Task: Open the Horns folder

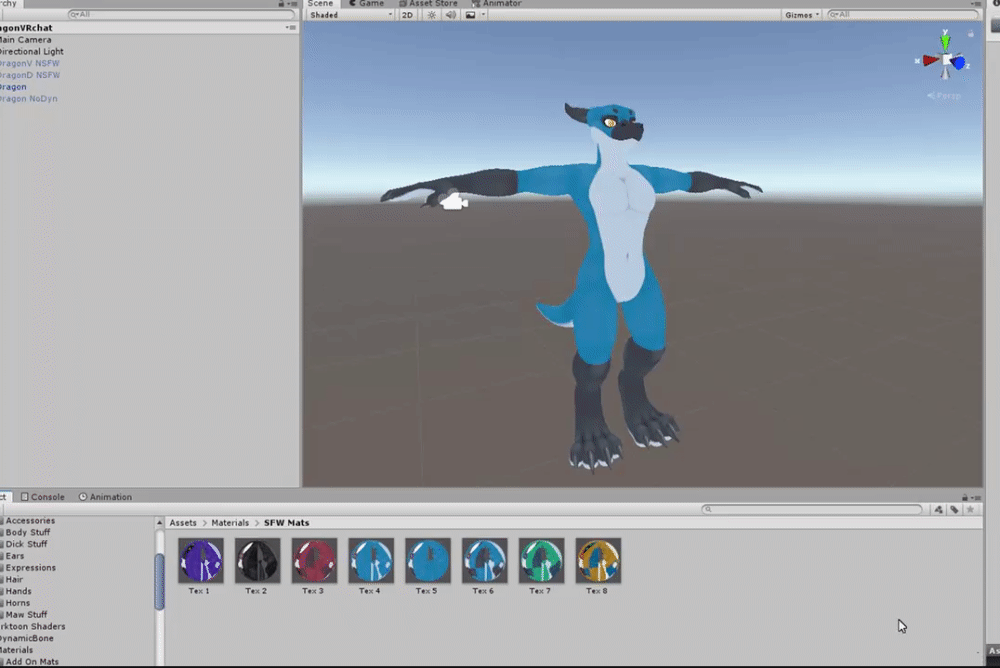Action: (x=17, y=603)
